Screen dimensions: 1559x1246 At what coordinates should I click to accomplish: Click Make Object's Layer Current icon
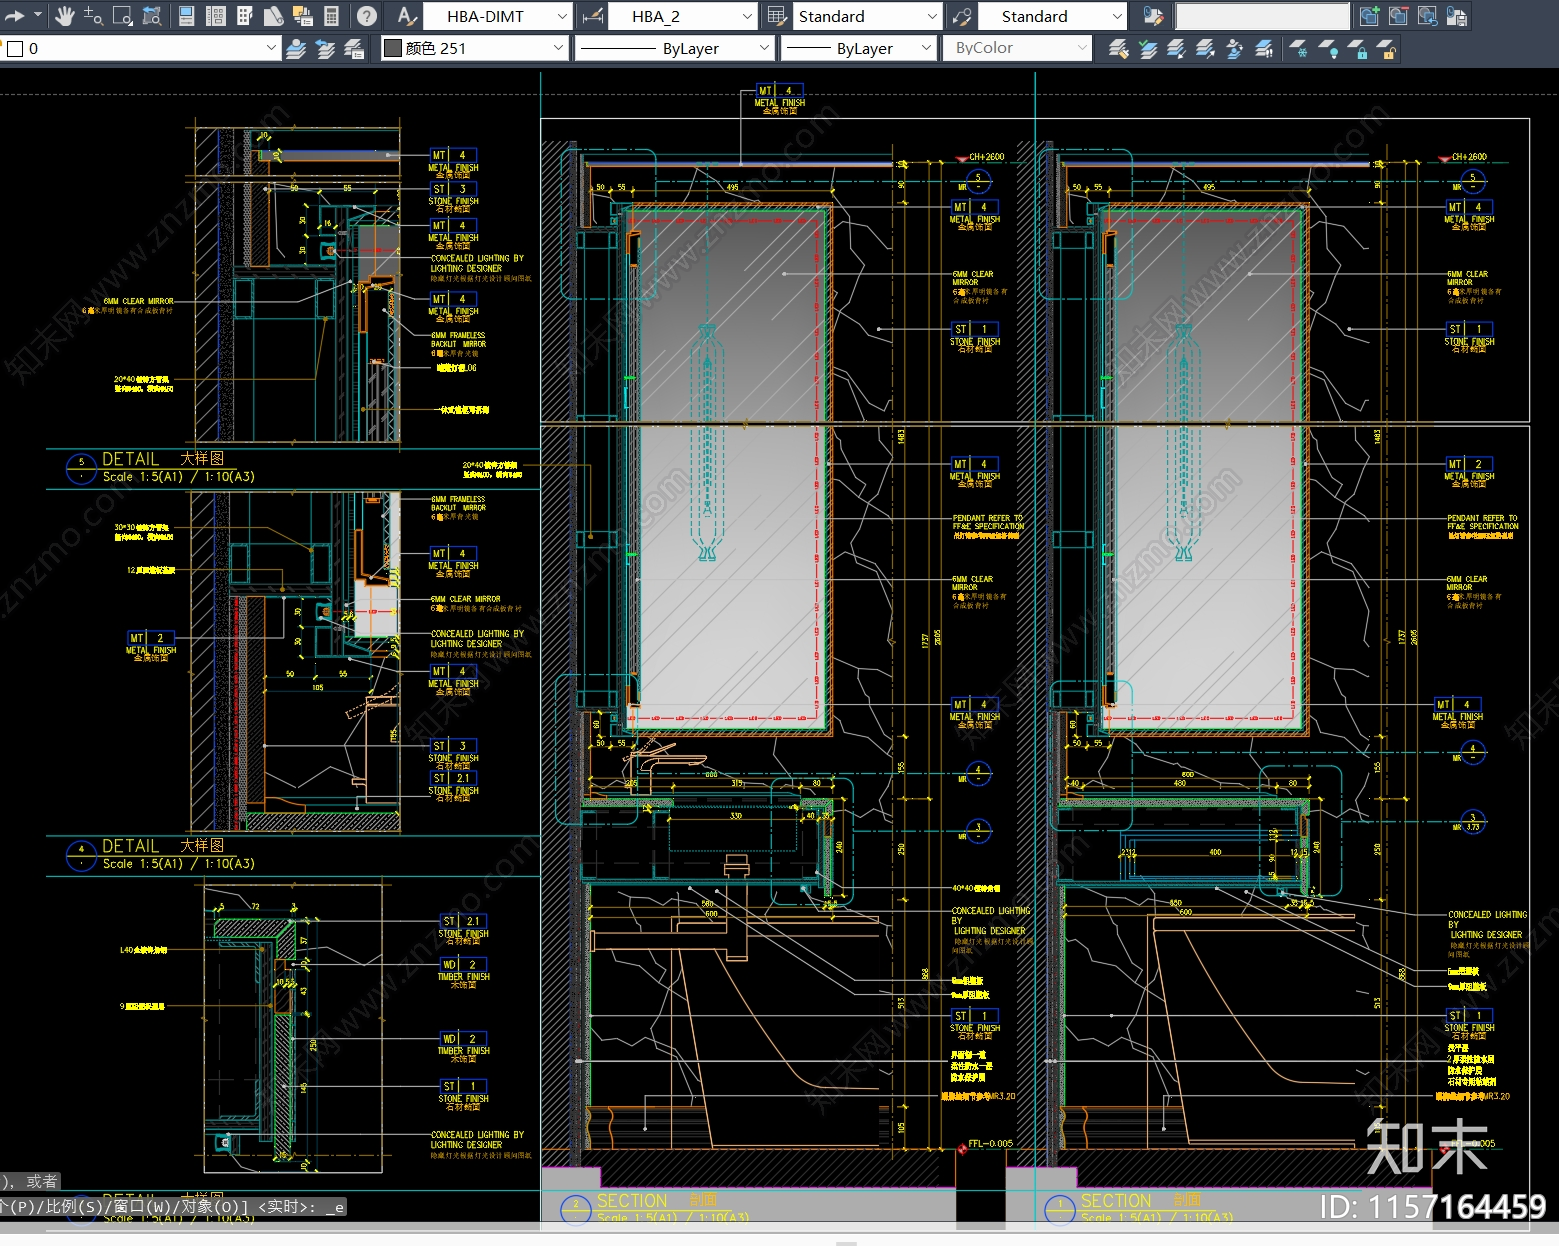(x=1147, y=48)
